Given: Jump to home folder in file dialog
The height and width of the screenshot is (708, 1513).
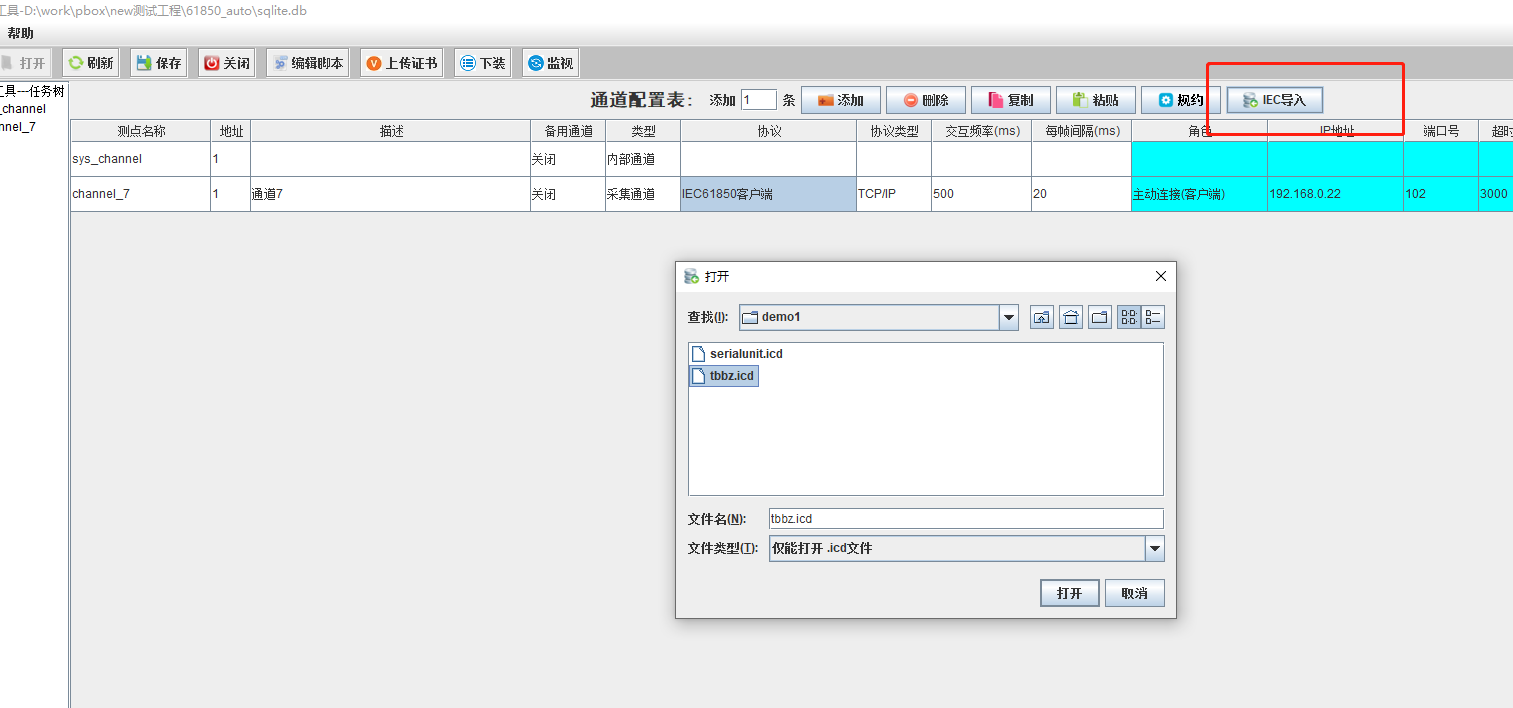Looking at the screenshot, I should point(1071,318).
